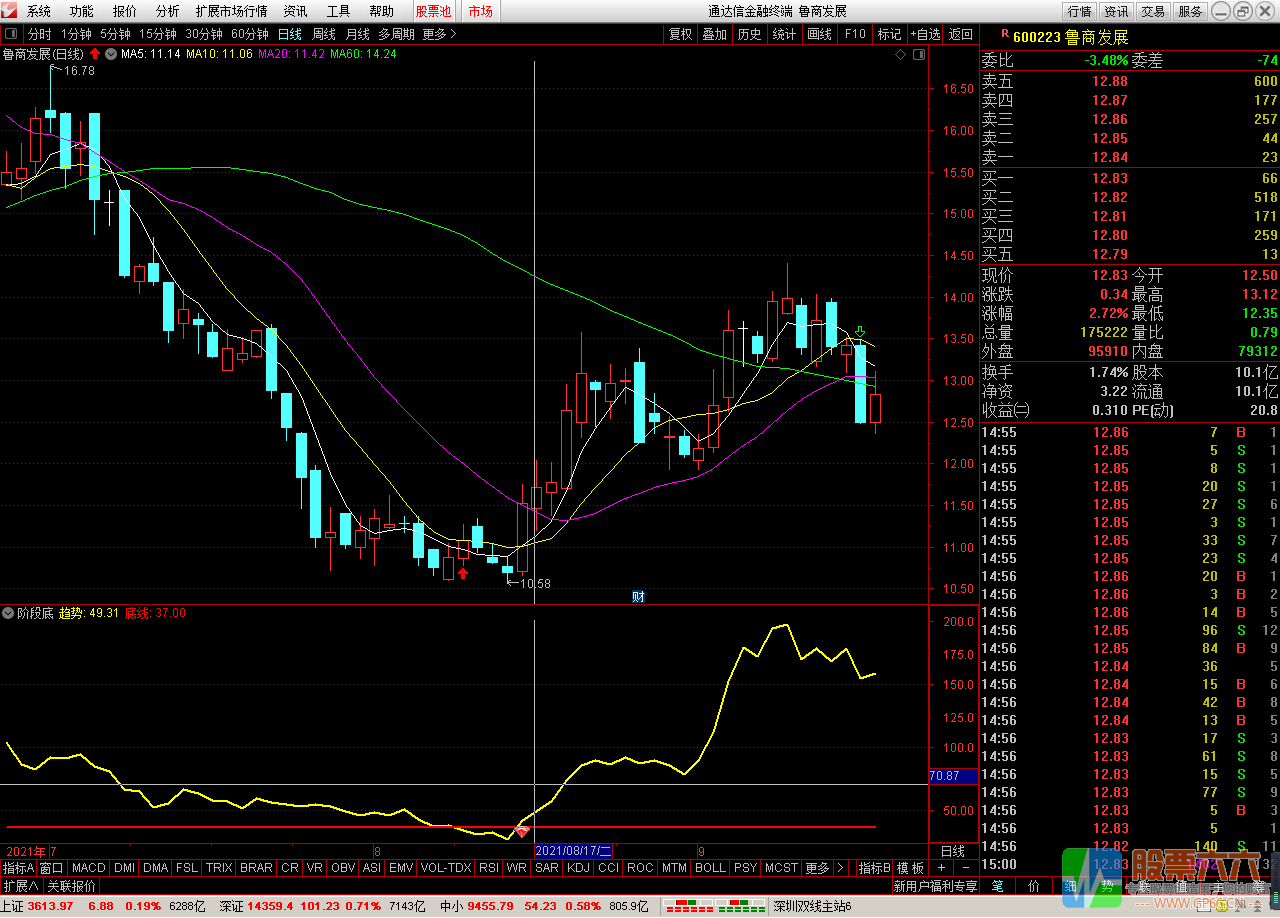Open 多周期 view
This screenshot has height=918, width=1280.
(x=396, y=34)
